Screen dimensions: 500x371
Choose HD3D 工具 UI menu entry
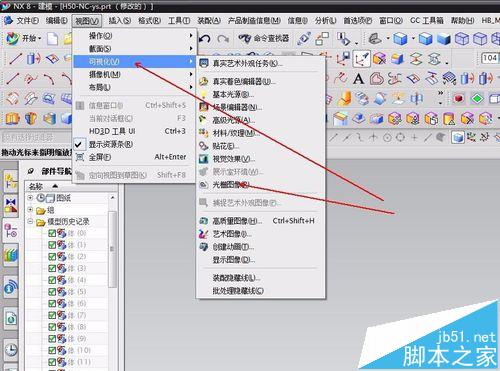133,131
